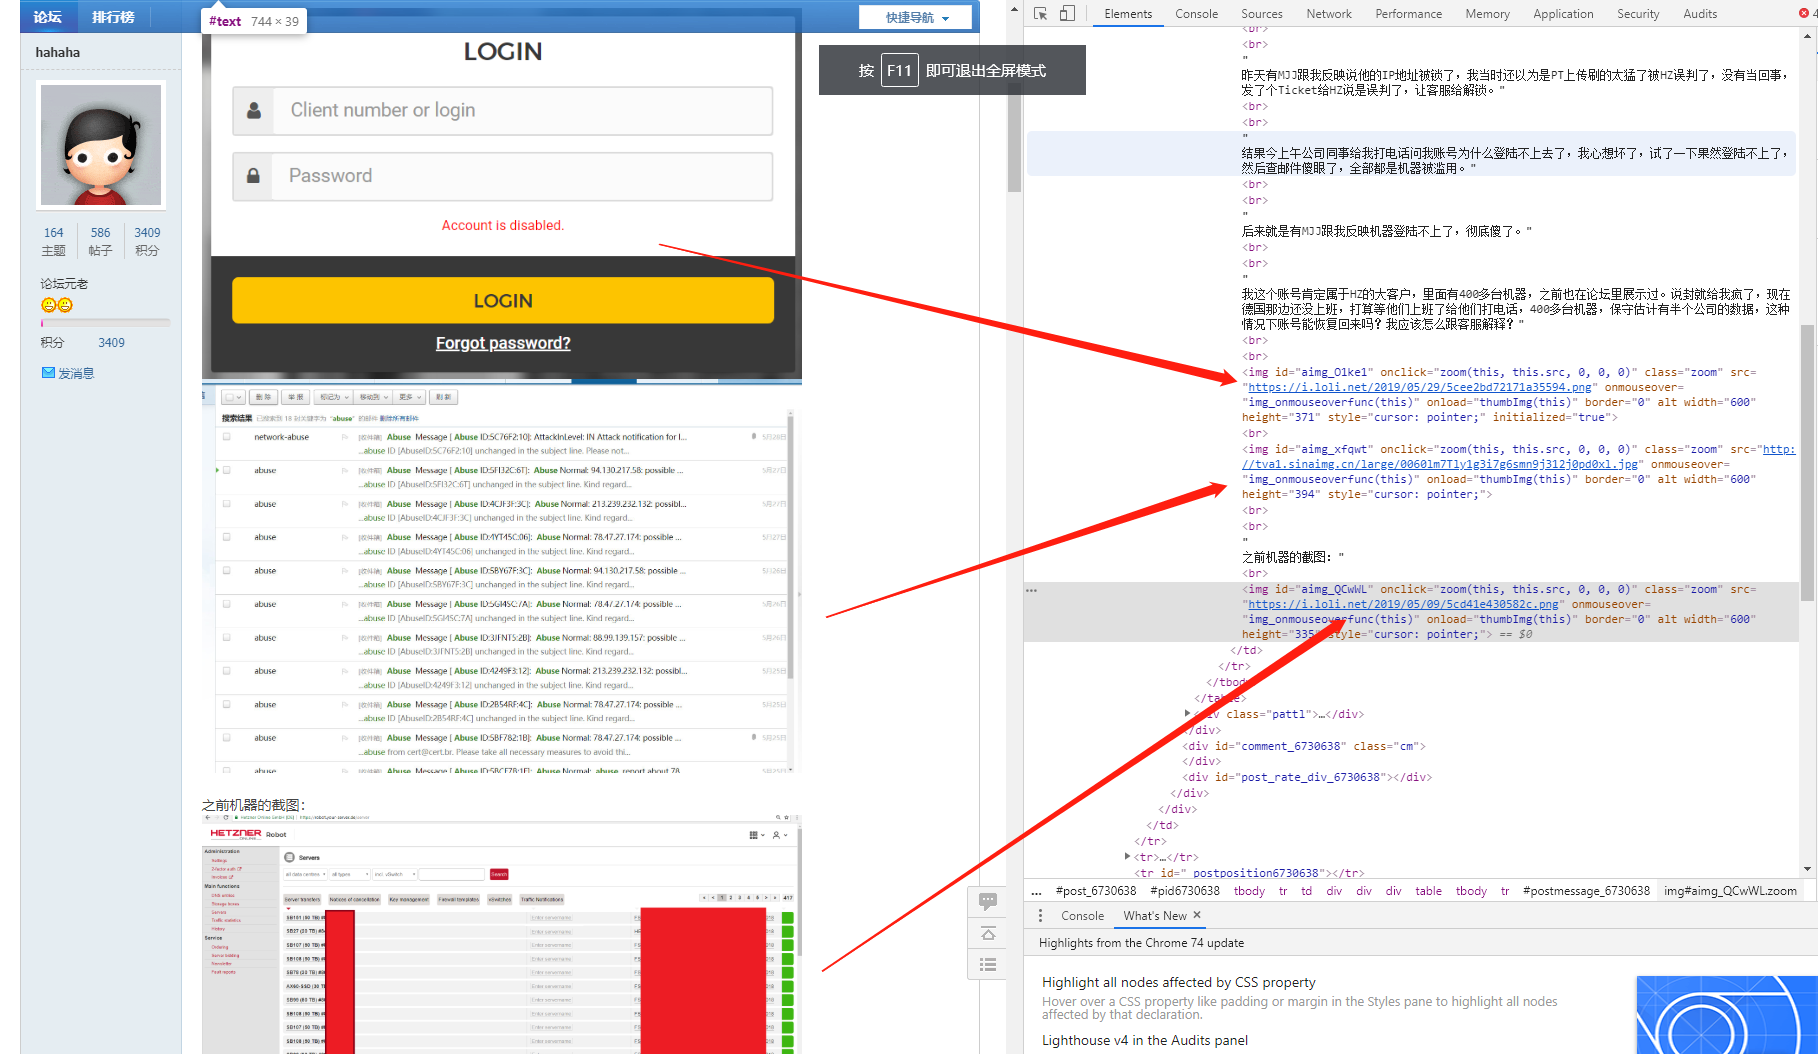Open the Network tab
Image resolution: width=1818 pixels, height=1054 pixels.
[x=1328, y=14]
